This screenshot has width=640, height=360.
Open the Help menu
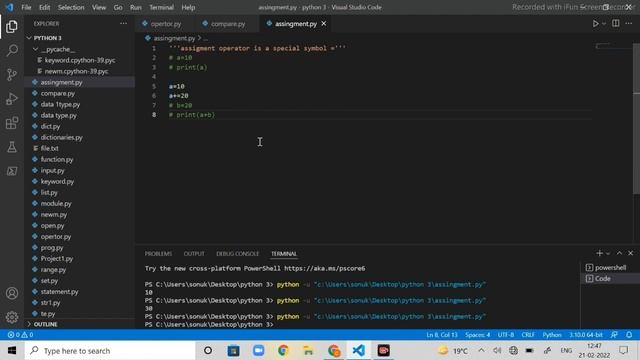coord(188,7)
